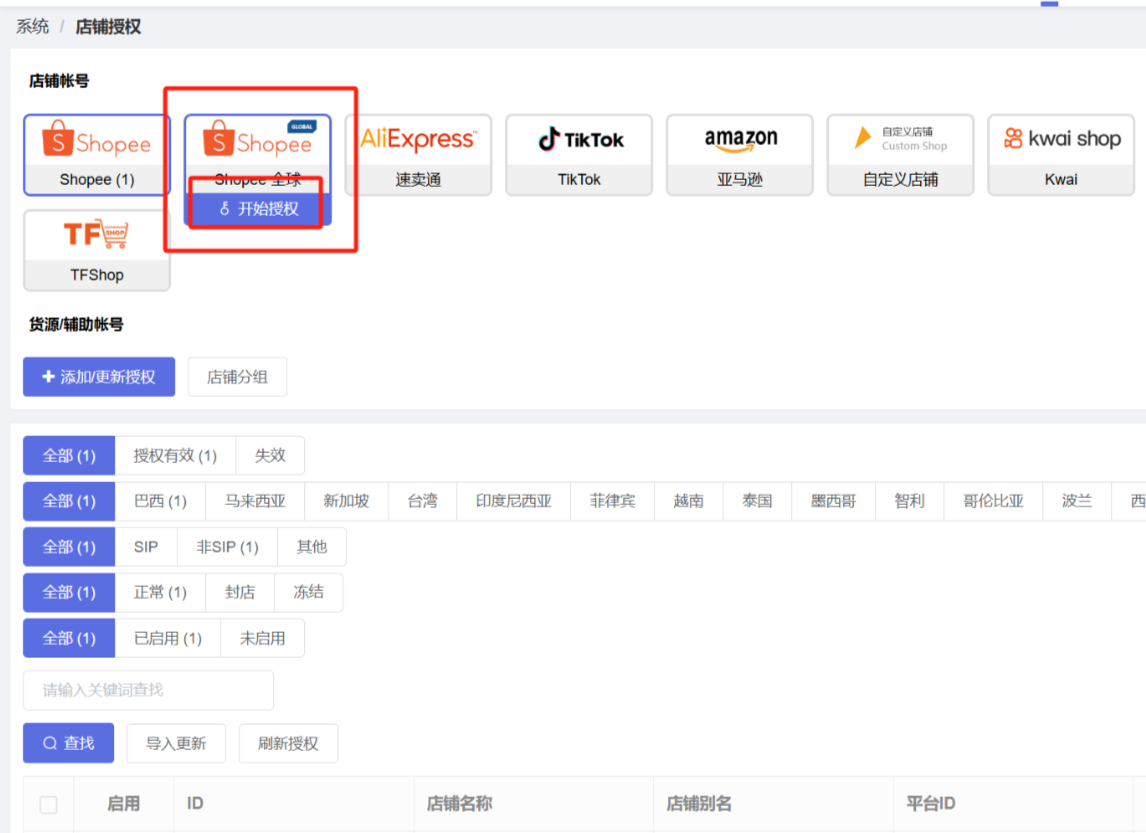Viewport: 1146px width, 833px height.
Task: Focus the 请输入关键词查找 search field
Action: pos(148,690)
